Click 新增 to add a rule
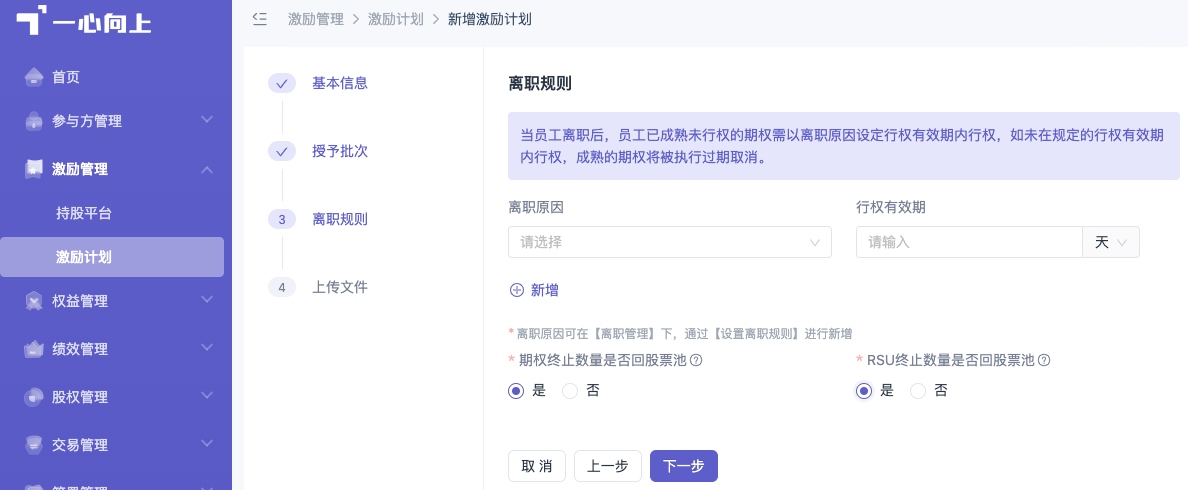The height and width of the screenshot is (490, 1188). (545, 290)
